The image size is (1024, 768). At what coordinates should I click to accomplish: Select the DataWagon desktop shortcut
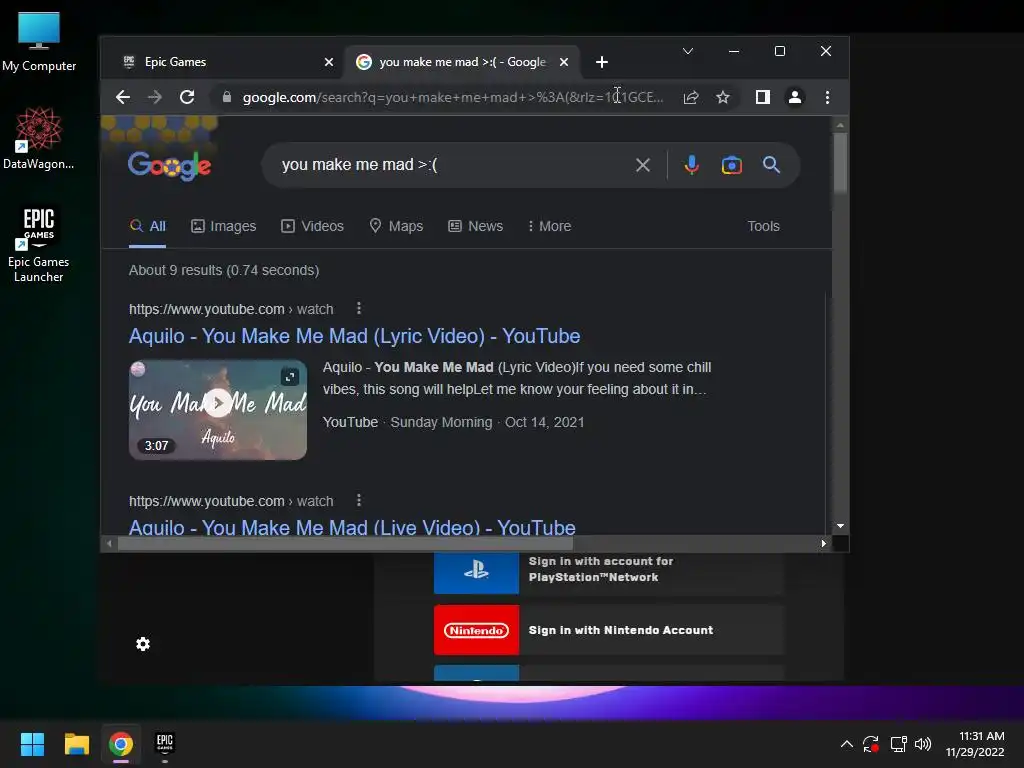click(39, 138)
